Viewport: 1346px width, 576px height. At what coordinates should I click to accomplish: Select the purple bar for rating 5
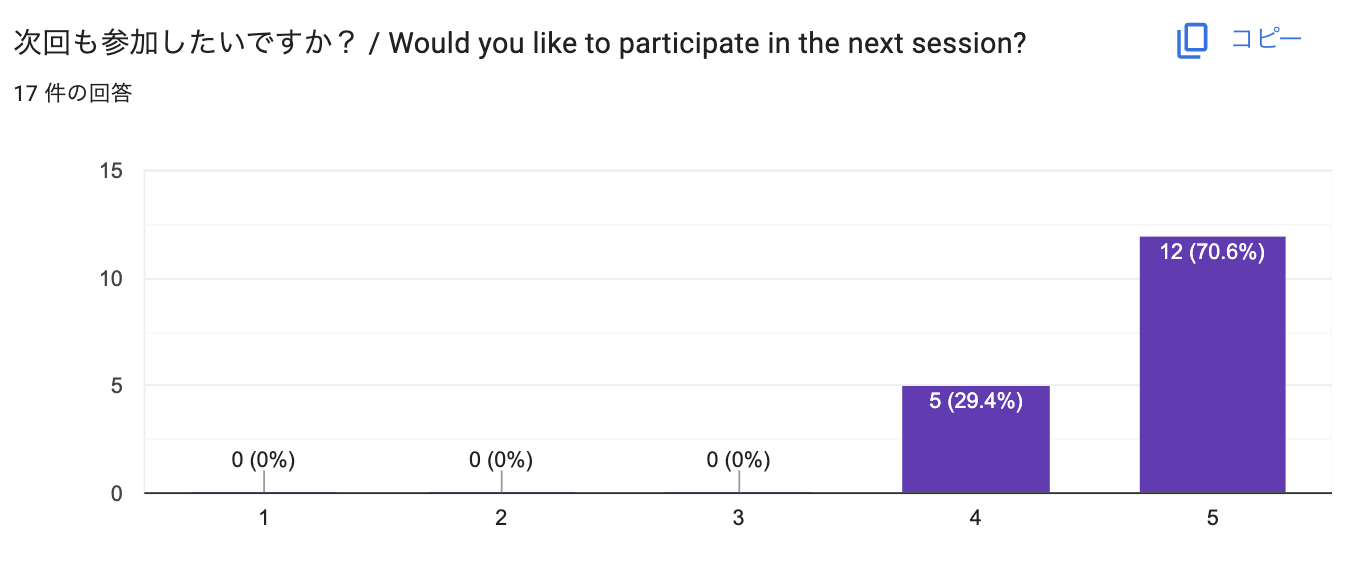click(1211, 370)
